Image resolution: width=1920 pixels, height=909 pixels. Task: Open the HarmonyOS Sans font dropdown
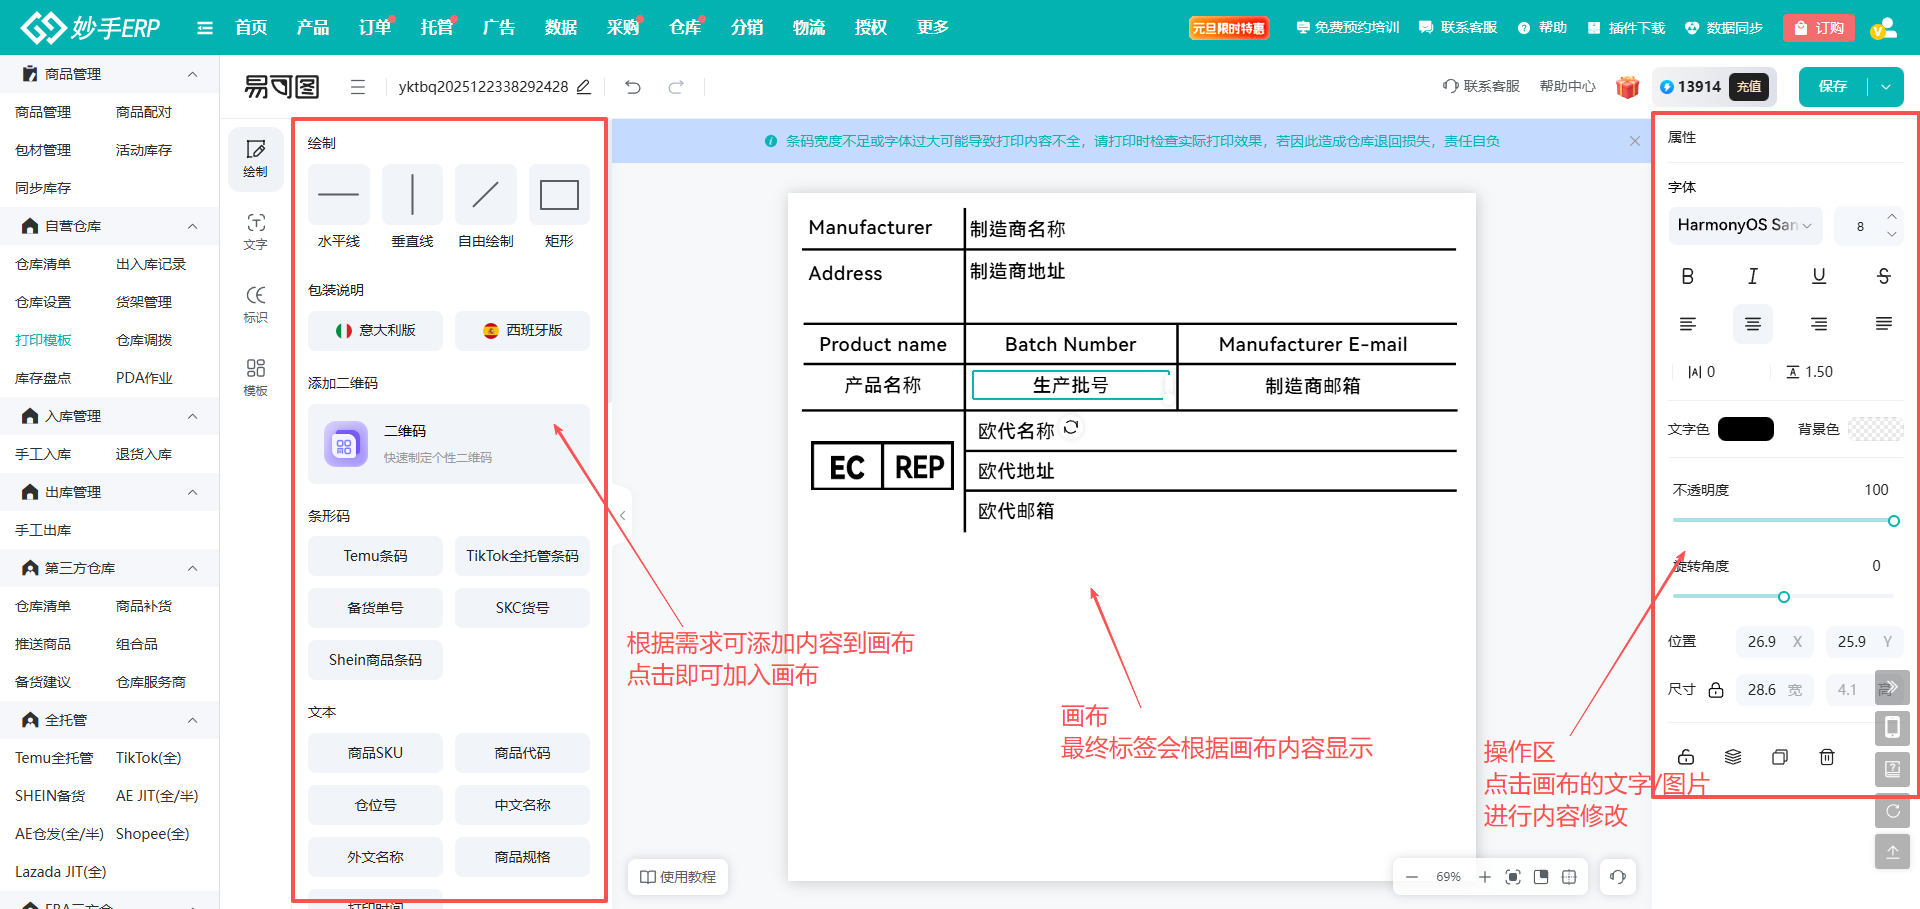1745,225
